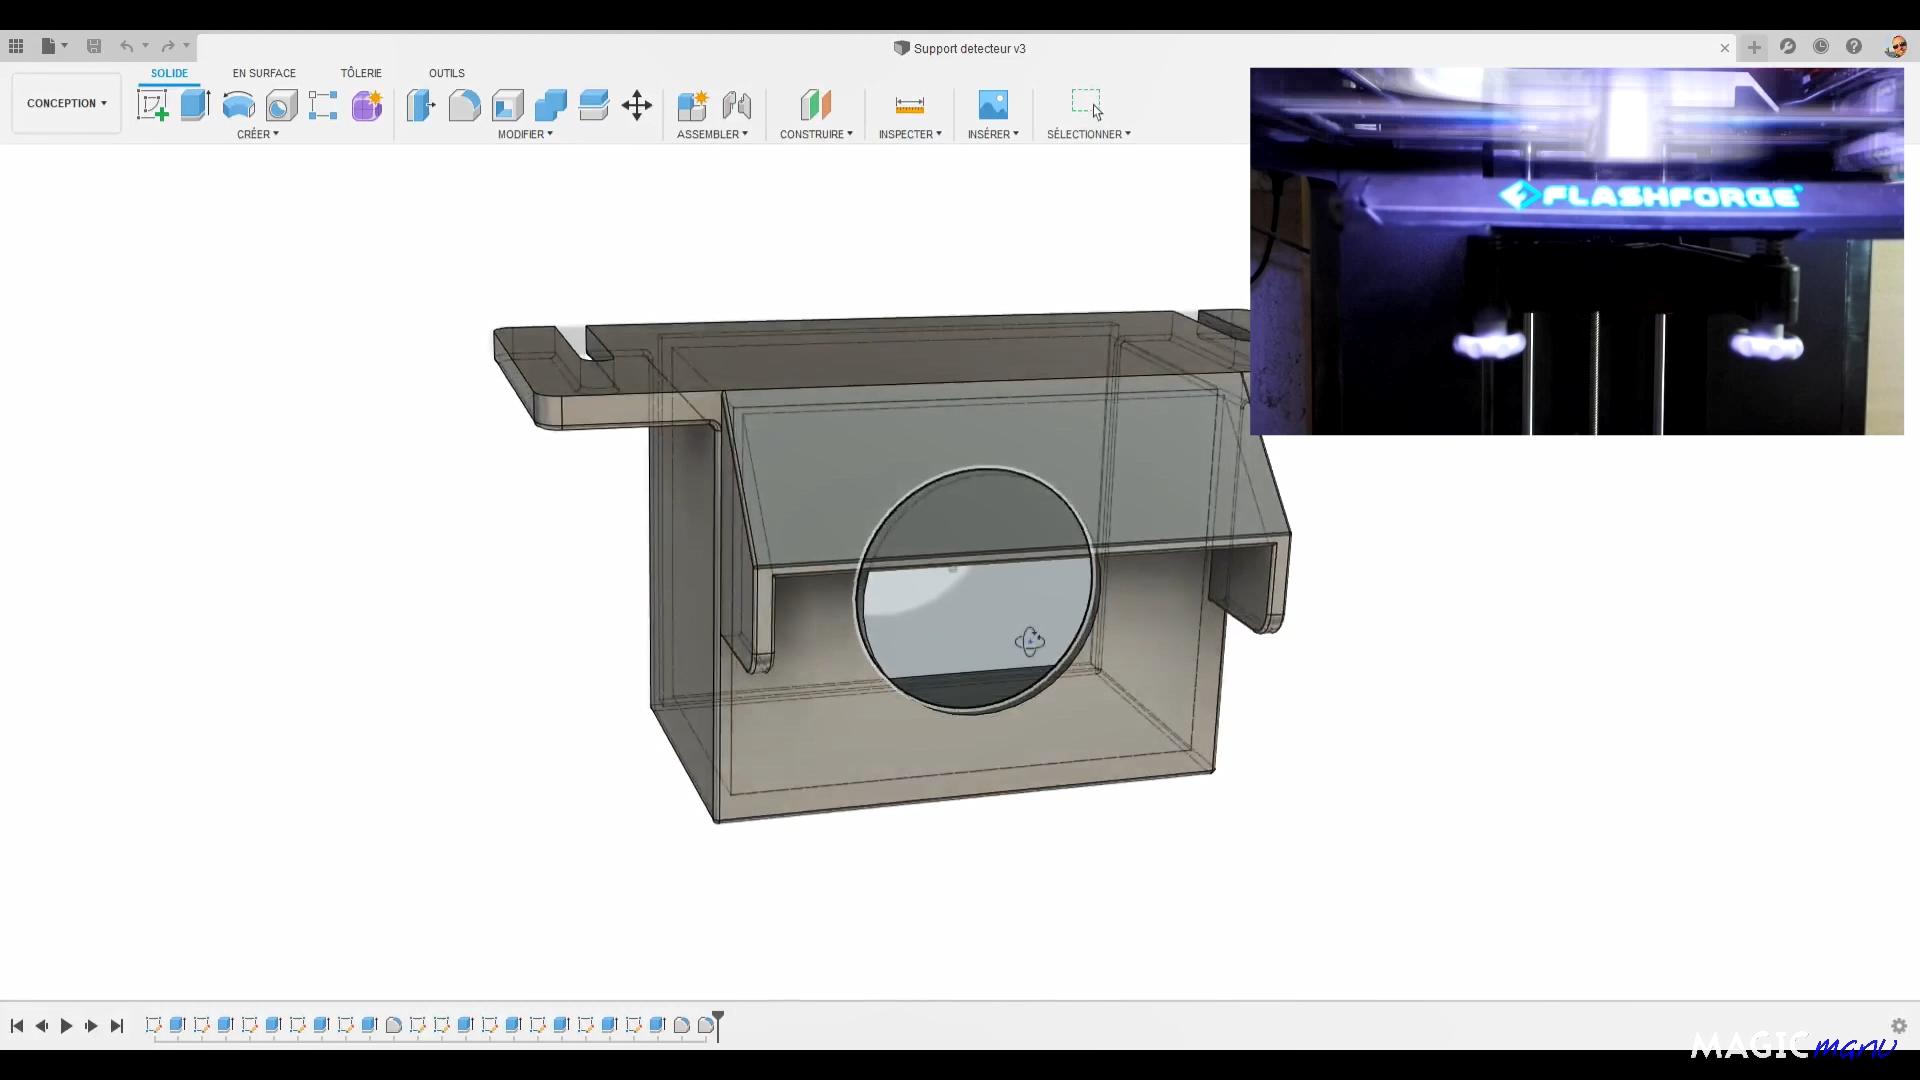The image size is (1920, 1080).
Task: Click the Move/Copy arrows icon
Action: (637, 105)
